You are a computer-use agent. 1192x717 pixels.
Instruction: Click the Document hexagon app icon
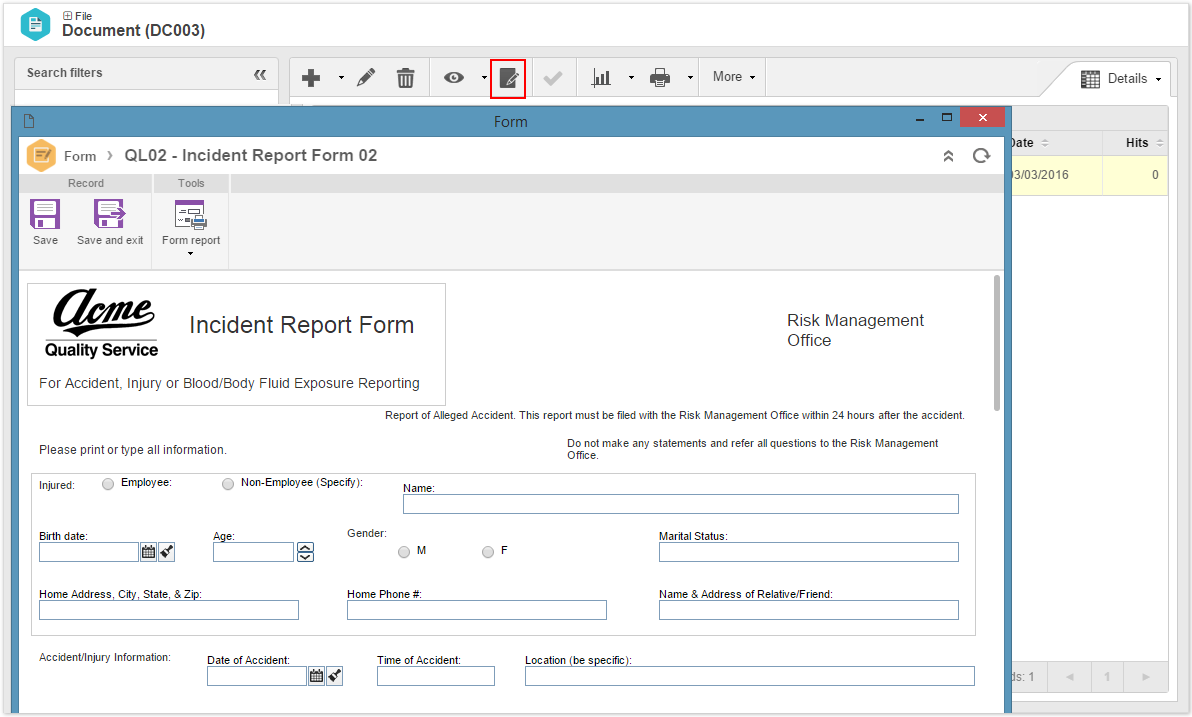(x=36, y=24)
